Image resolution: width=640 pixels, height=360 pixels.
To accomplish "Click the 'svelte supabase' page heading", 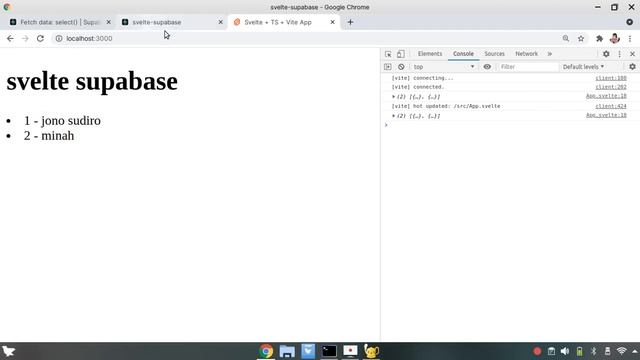I will click(x=92, y=81).
